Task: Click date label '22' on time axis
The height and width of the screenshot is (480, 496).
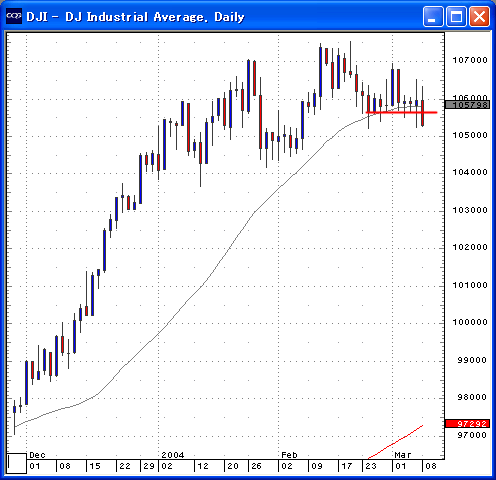Action: (x=125, y=466)
